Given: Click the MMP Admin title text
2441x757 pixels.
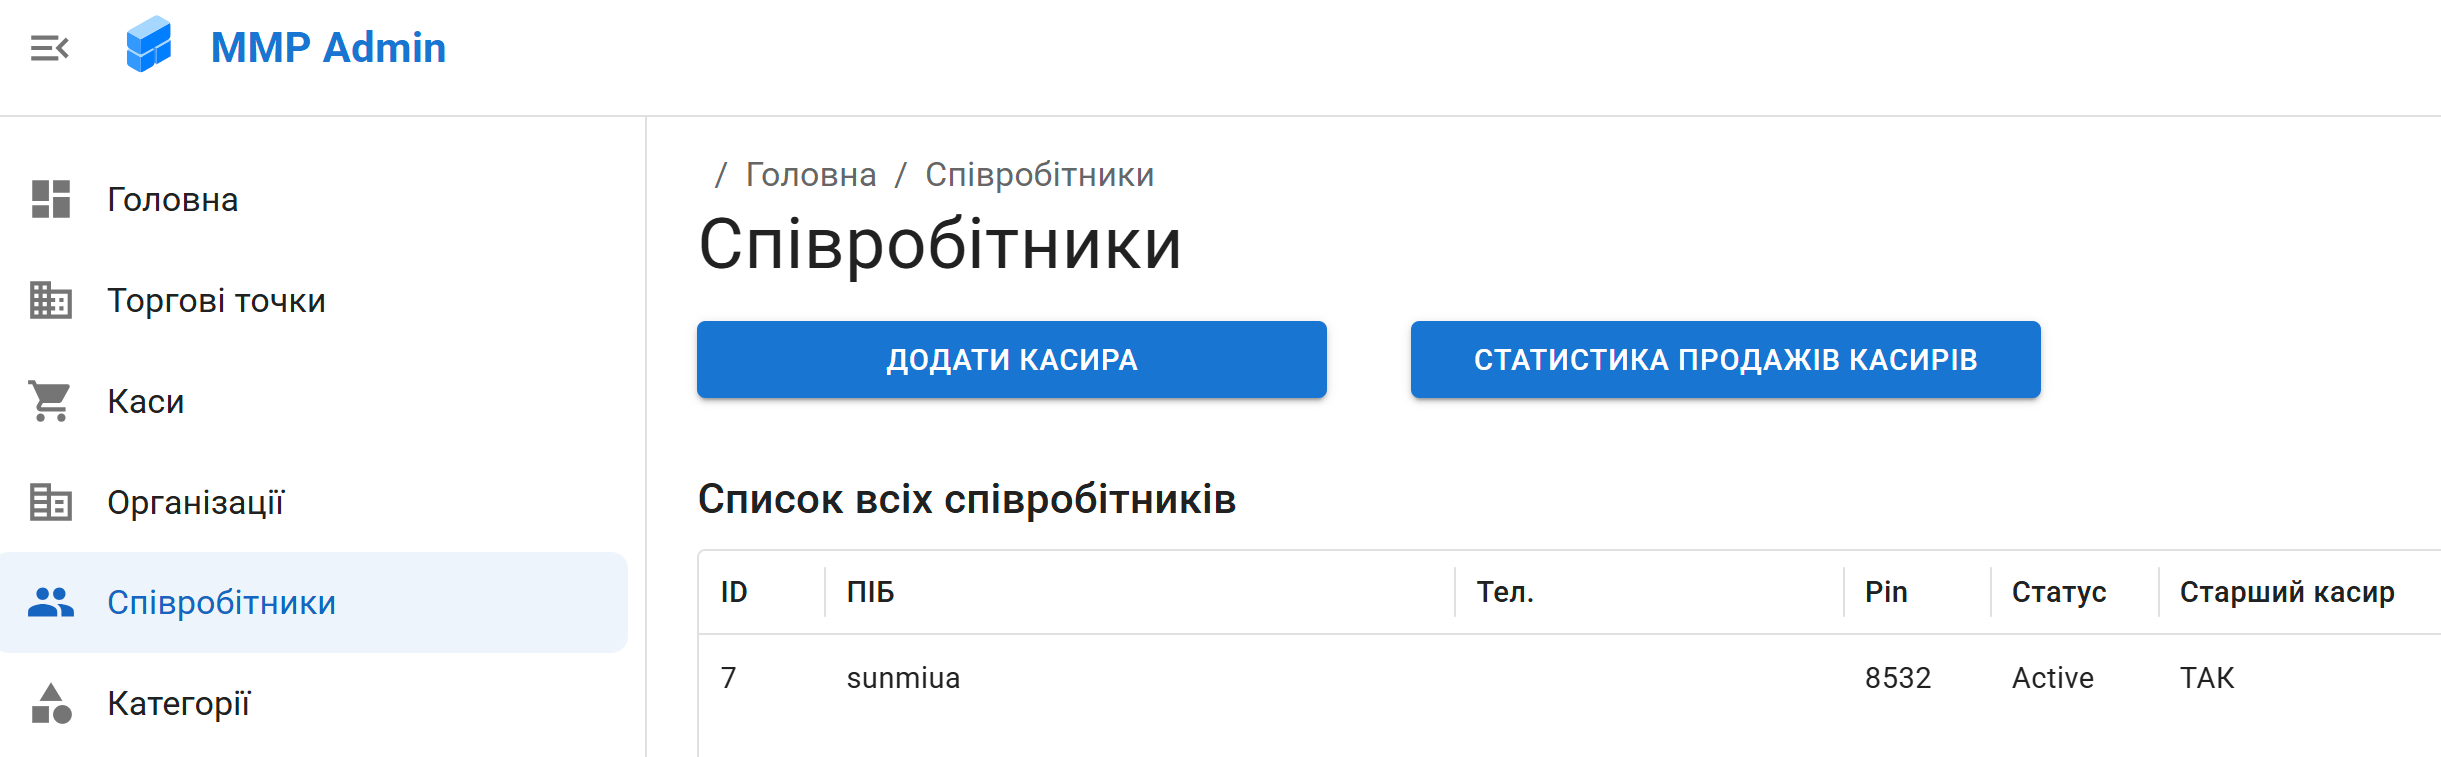Looking at the screenshot, I should pos(328,48).
